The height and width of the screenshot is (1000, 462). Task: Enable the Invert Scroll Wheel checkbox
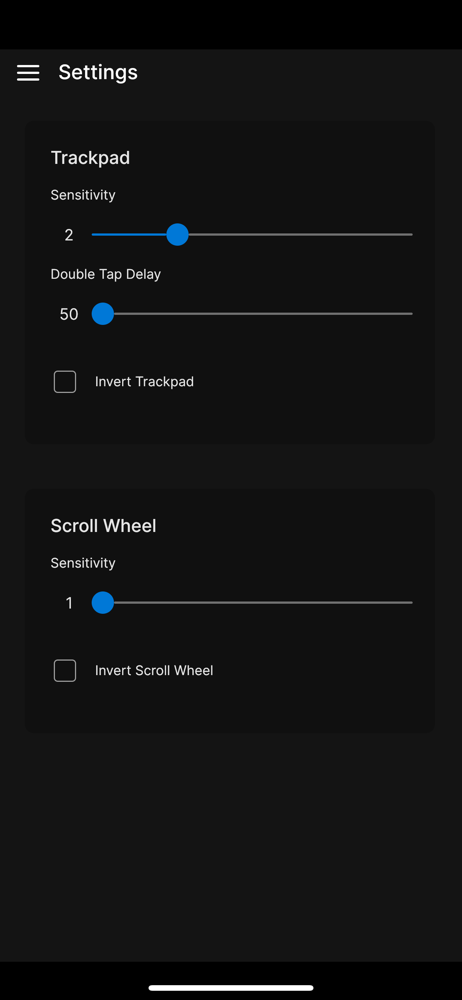pyautogui.click(x=65, y=671)
